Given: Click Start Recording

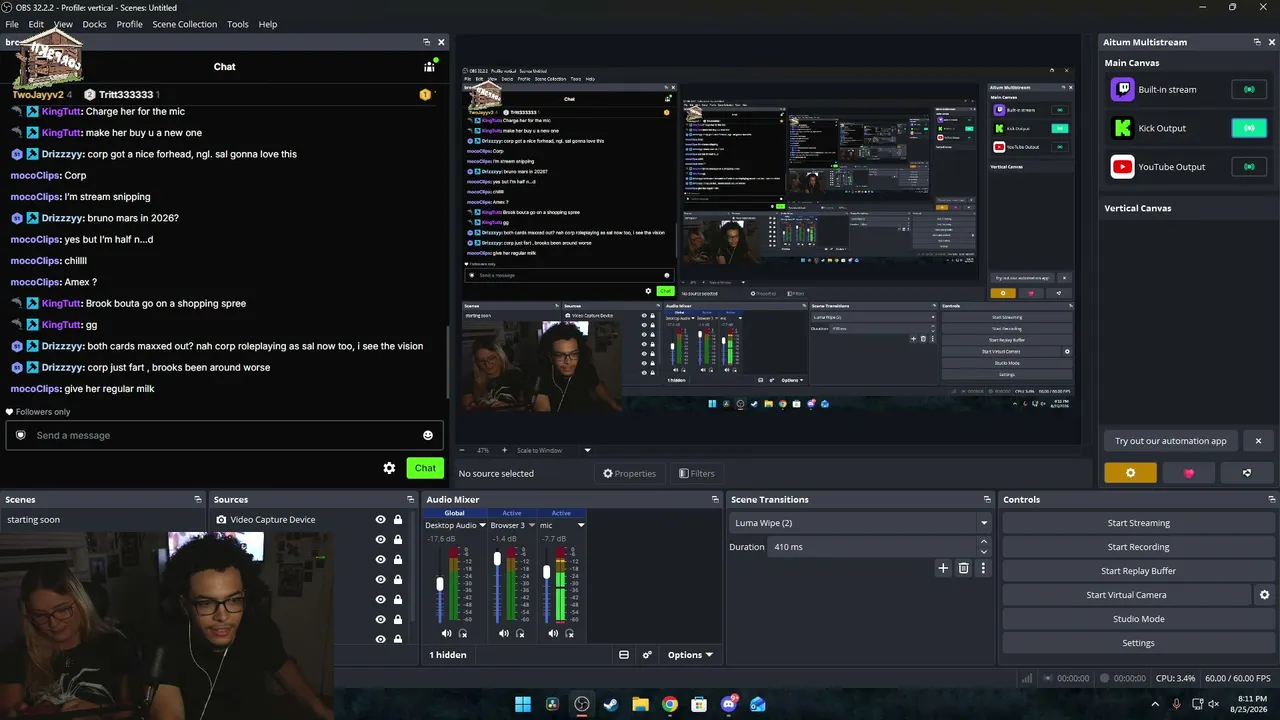Looking at the screenshot, I should pyautogui.click(x=1138, y=547).
